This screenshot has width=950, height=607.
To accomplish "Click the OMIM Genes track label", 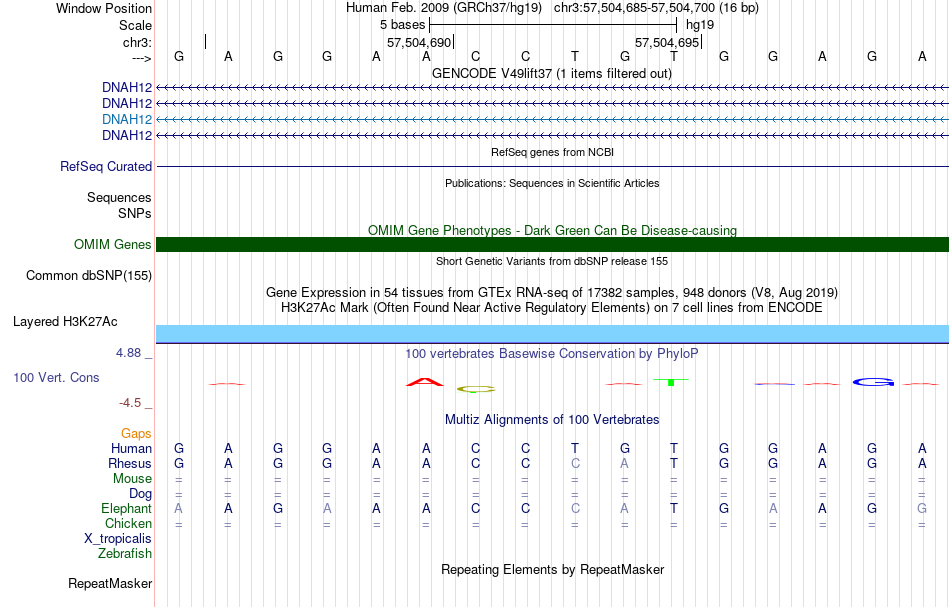I will pos(113,245).
